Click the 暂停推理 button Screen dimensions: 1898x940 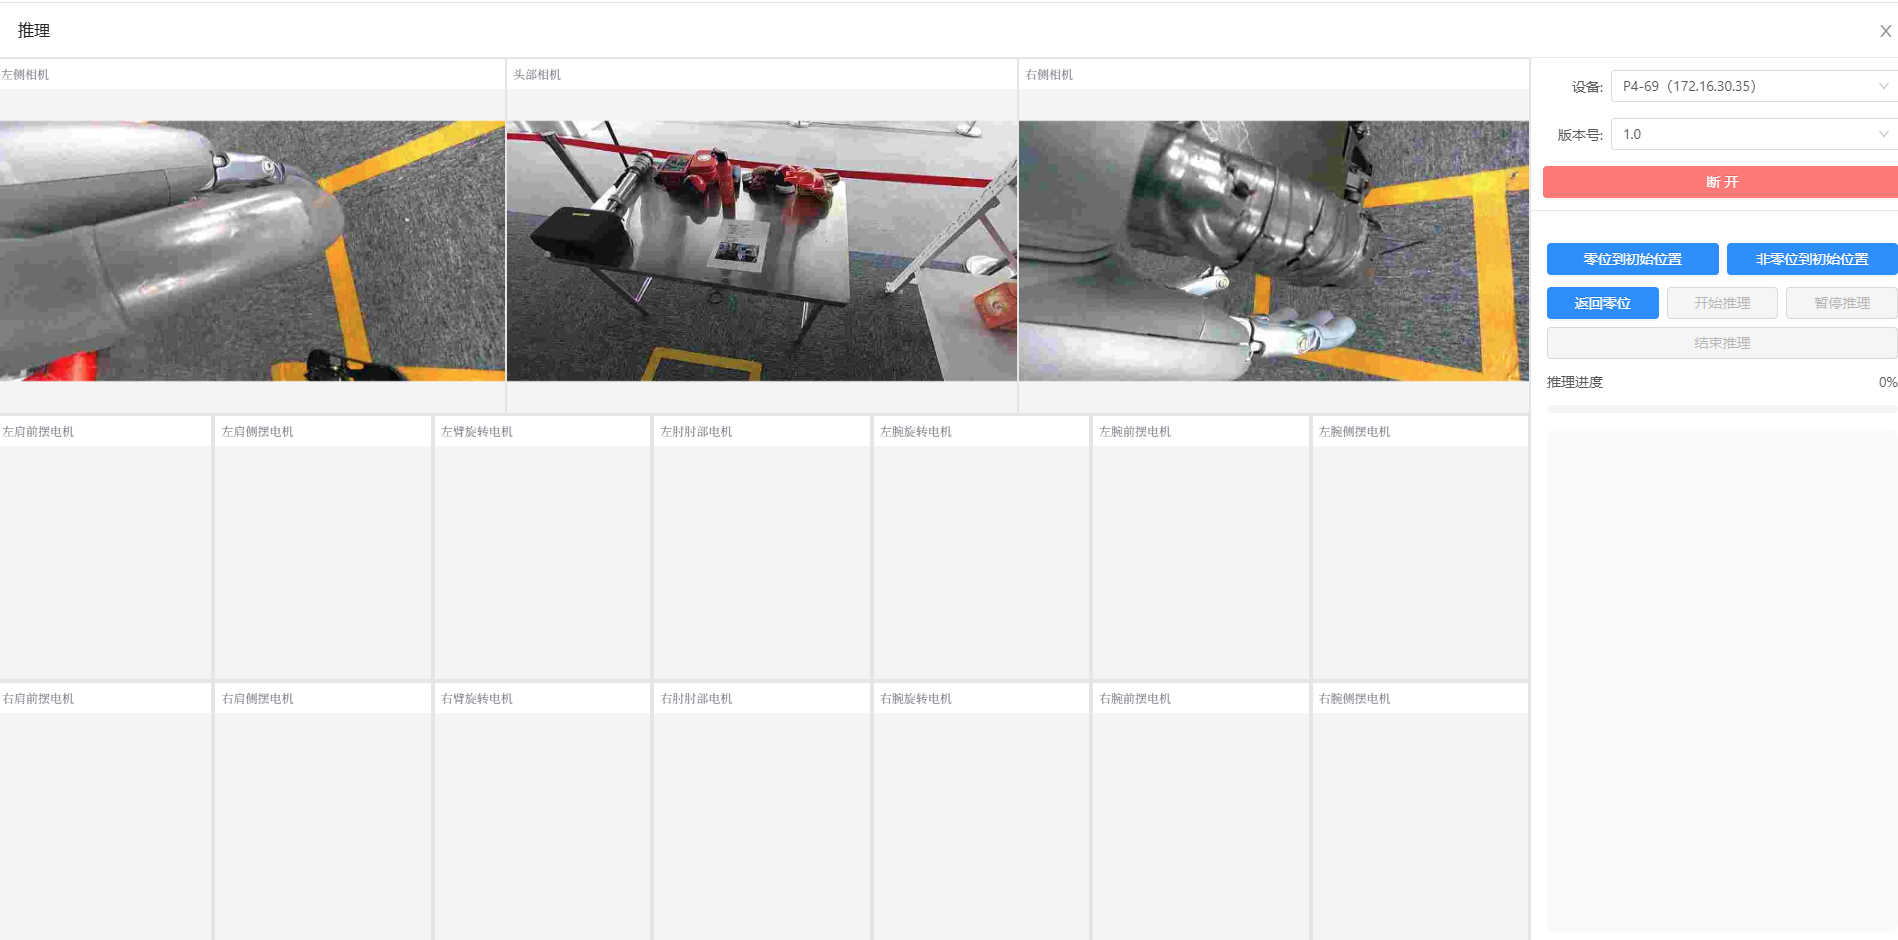(1840, 303)
